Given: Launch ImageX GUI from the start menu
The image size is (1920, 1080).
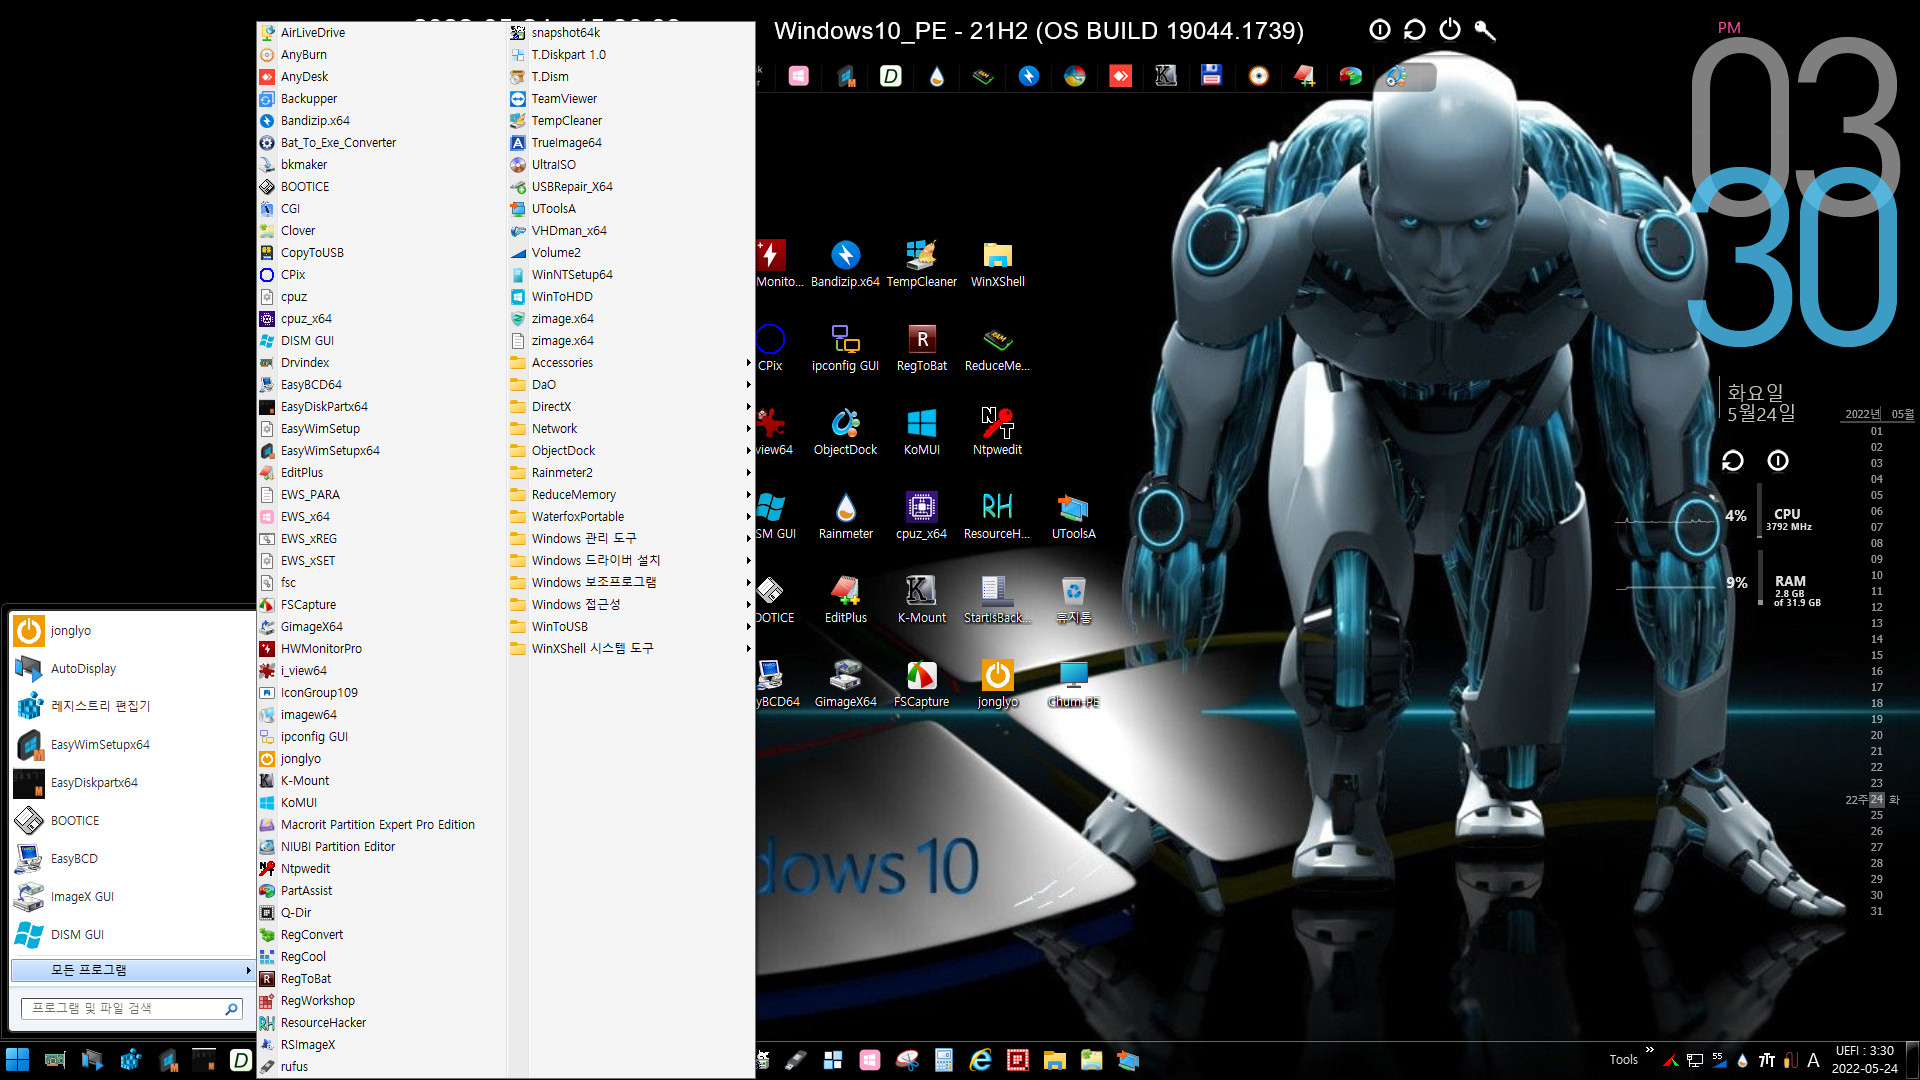Looking at the screenshot, I should [132, 897].
